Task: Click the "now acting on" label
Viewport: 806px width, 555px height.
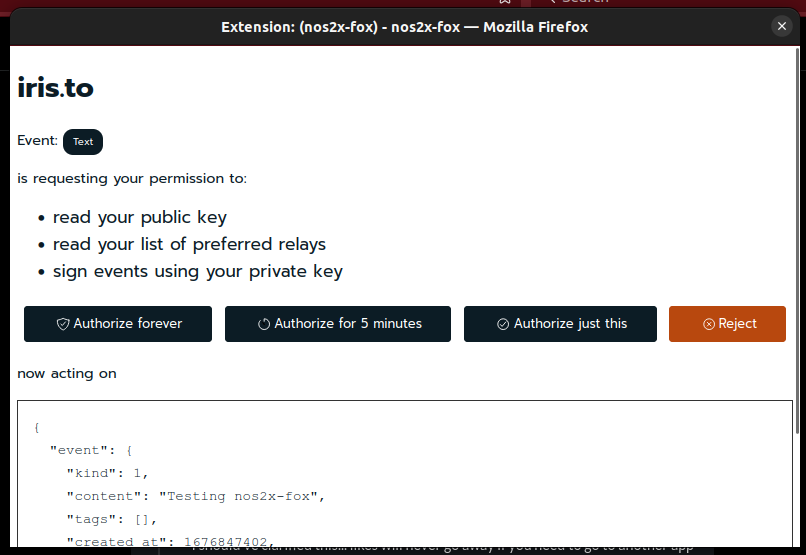Action: 67,374
